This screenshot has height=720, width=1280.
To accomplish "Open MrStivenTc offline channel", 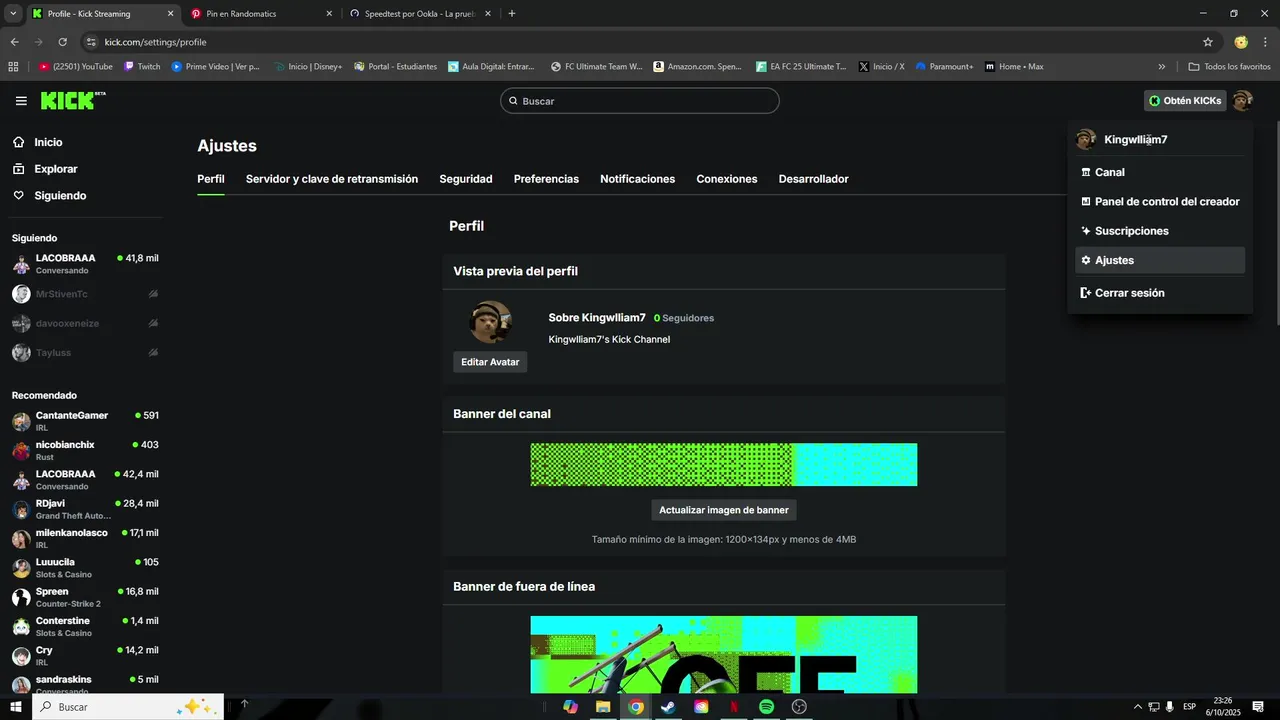I will (85, 294).
